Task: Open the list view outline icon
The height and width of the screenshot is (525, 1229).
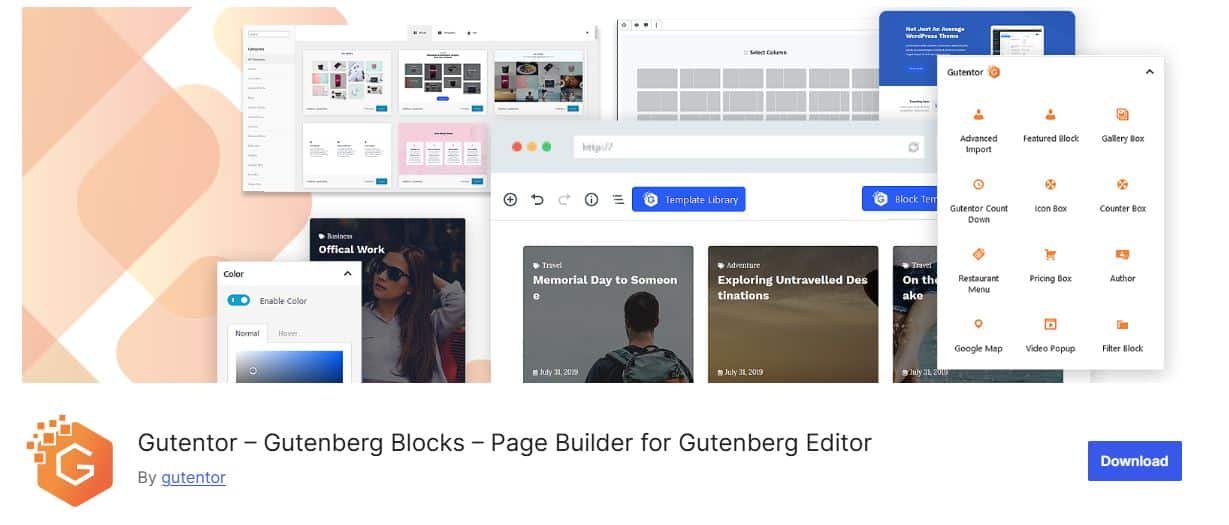Action: 618,200
